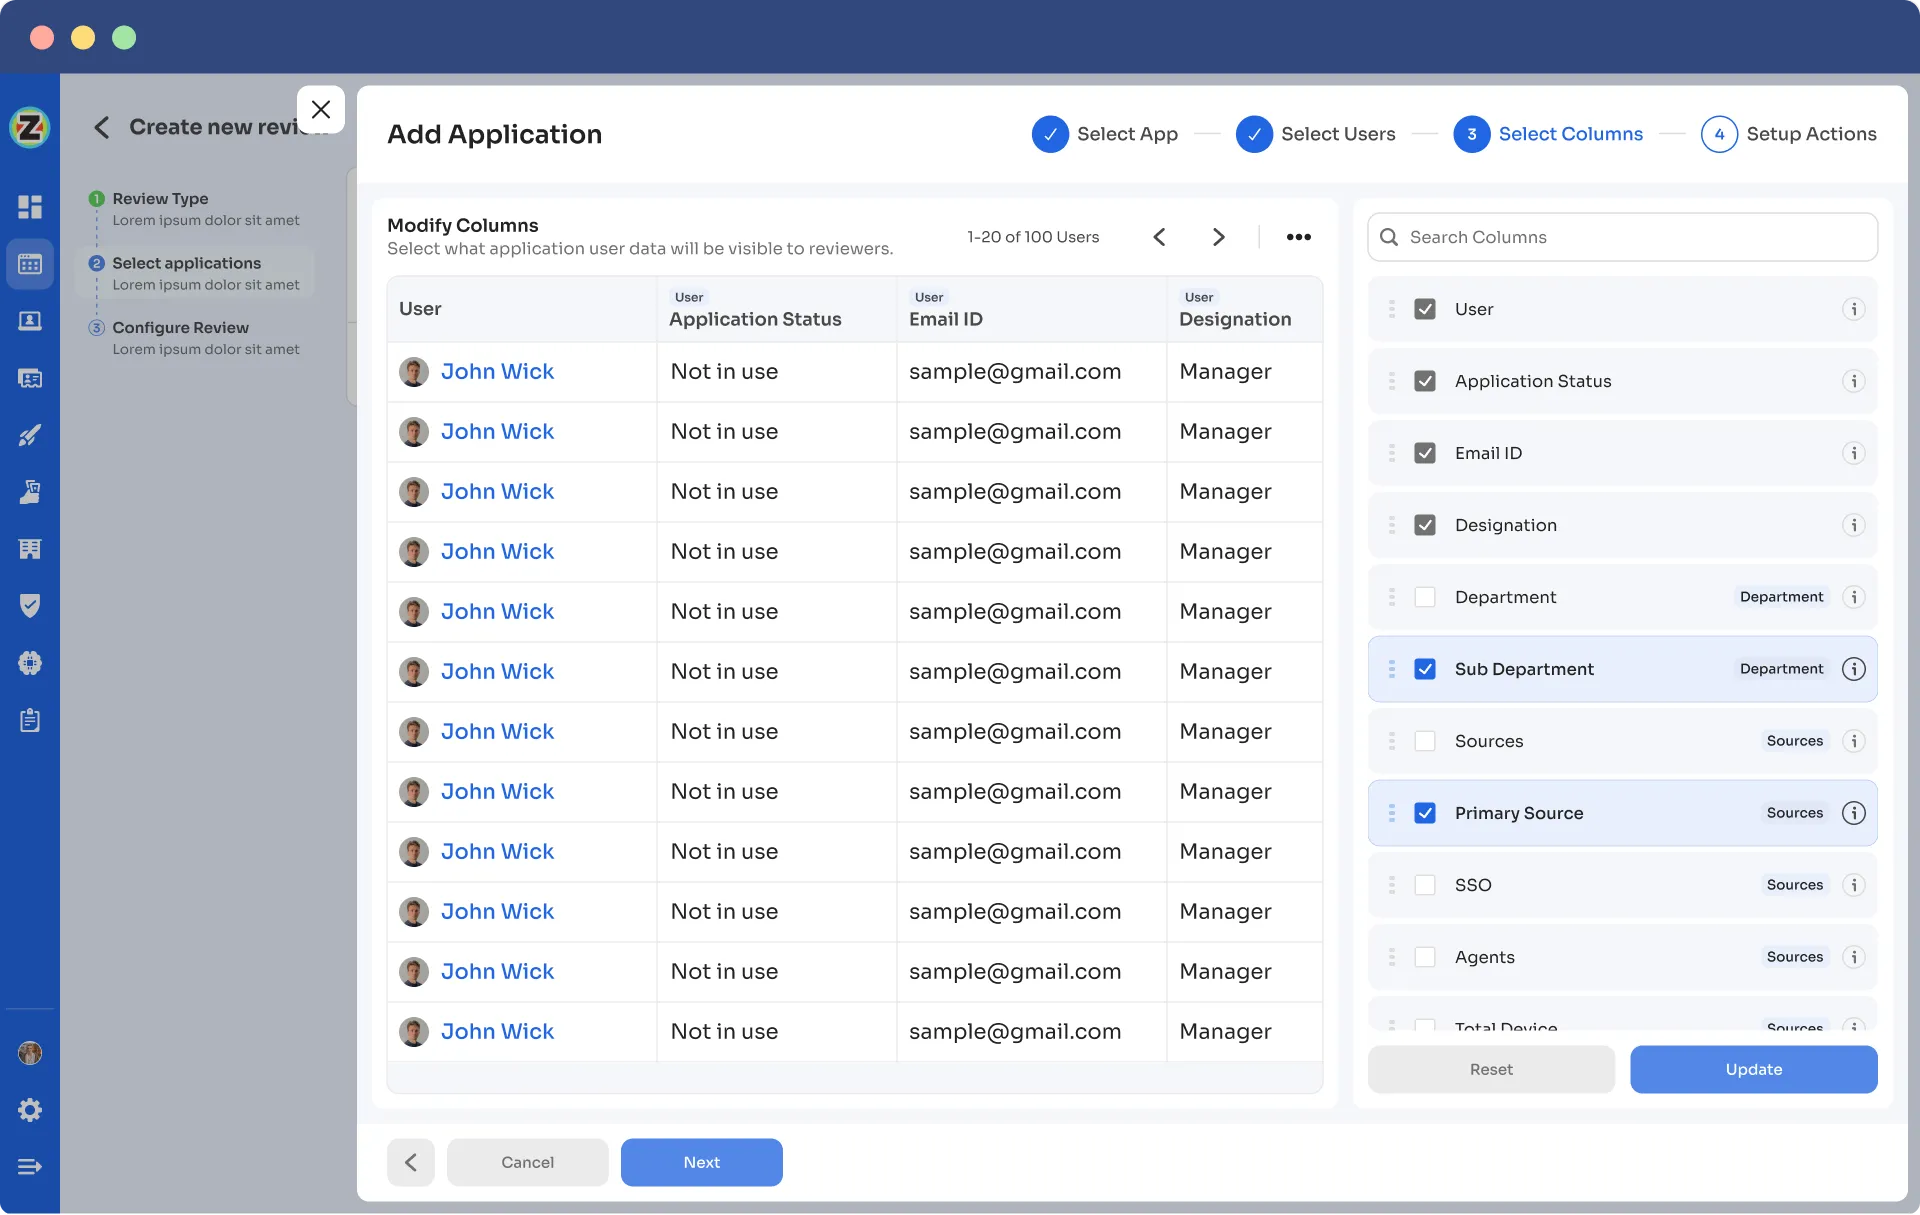The height and width of the screenshot is (1215, 1920).
Task: Check the Department column checkbox
Action: (x=1425, y=597)
